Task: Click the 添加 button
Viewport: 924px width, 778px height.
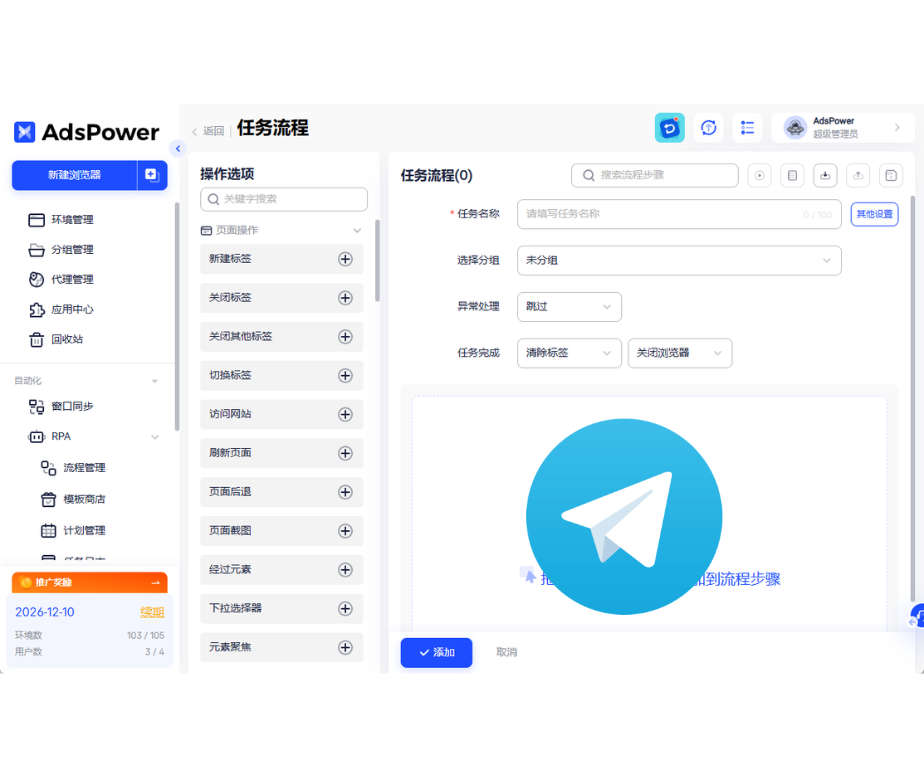Action: [x=436, y=652]
